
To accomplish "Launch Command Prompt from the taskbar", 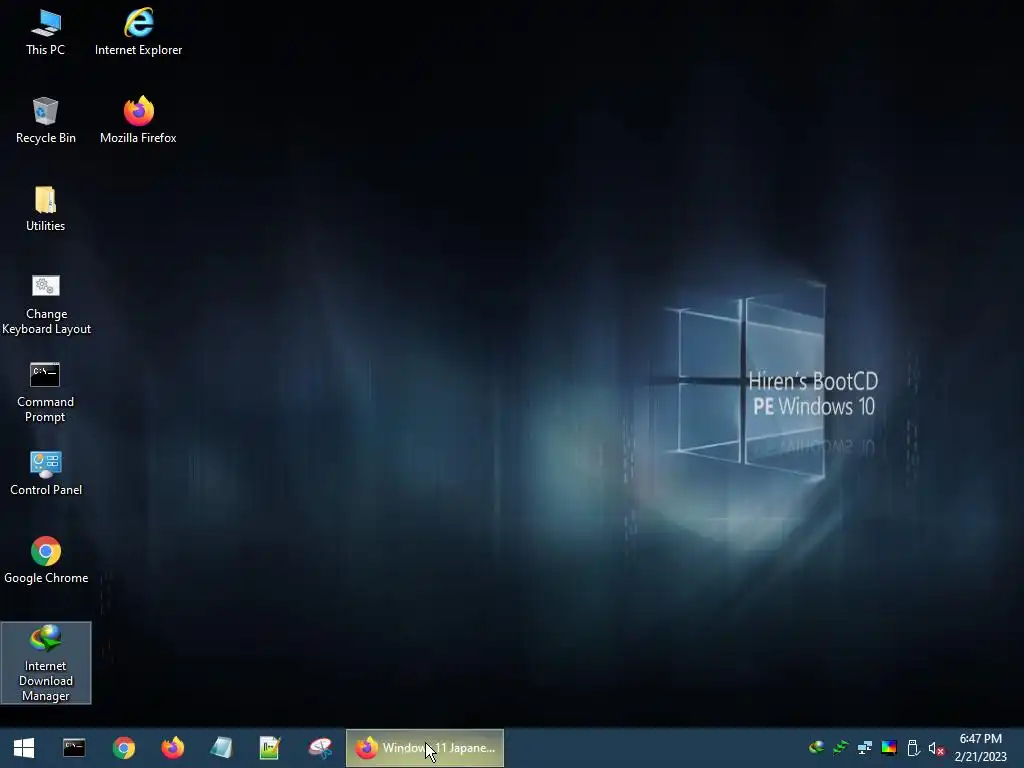I will tap(74, 748).
